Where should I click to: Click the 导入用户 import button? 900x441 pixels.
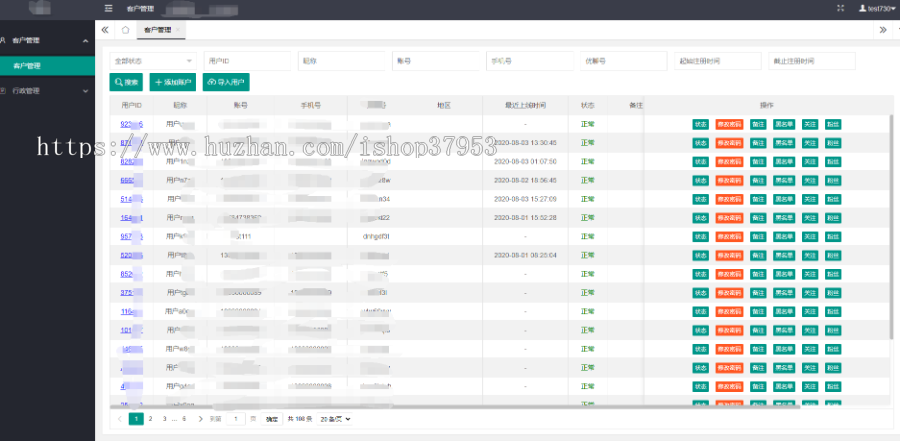click(225, 82)
